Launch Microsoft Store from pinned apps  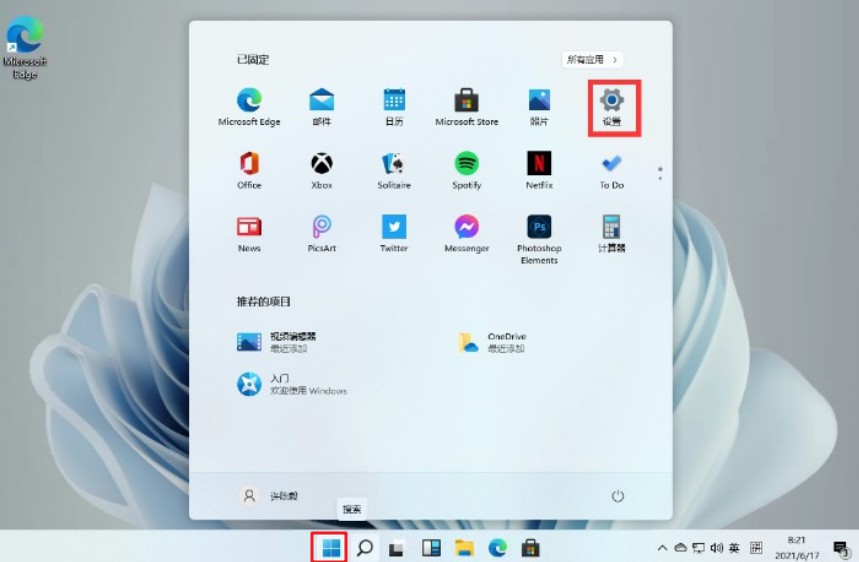click(467, 107)
